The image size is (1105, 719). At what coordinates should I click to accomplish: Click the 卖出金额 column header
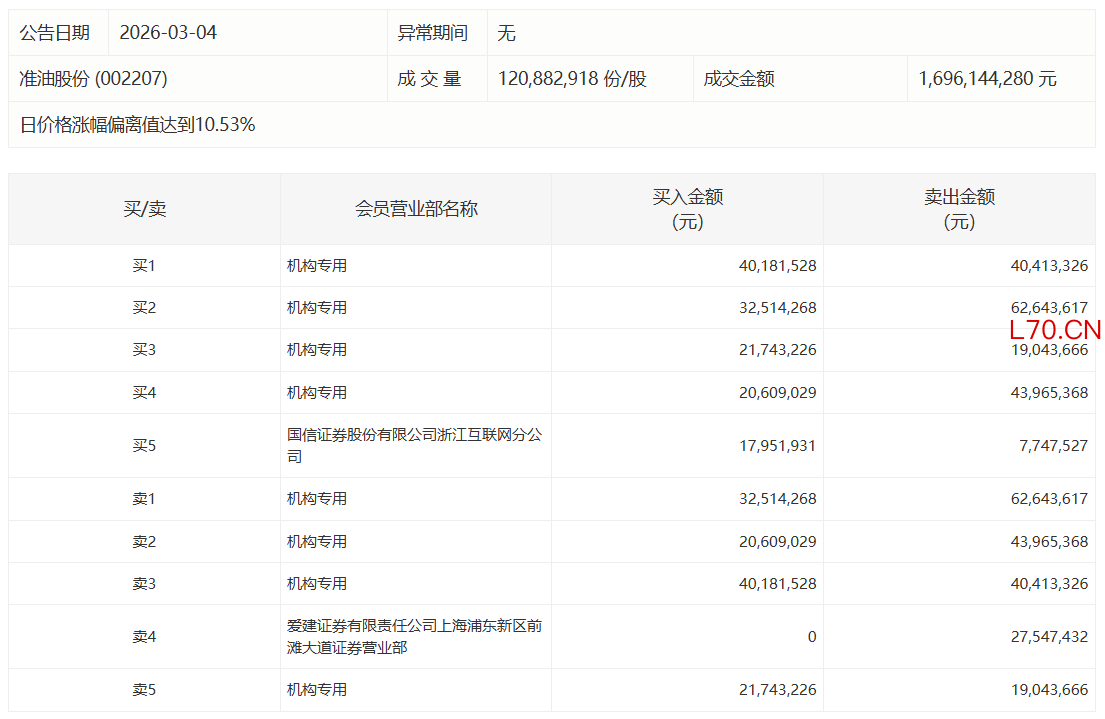click(959, 209)
